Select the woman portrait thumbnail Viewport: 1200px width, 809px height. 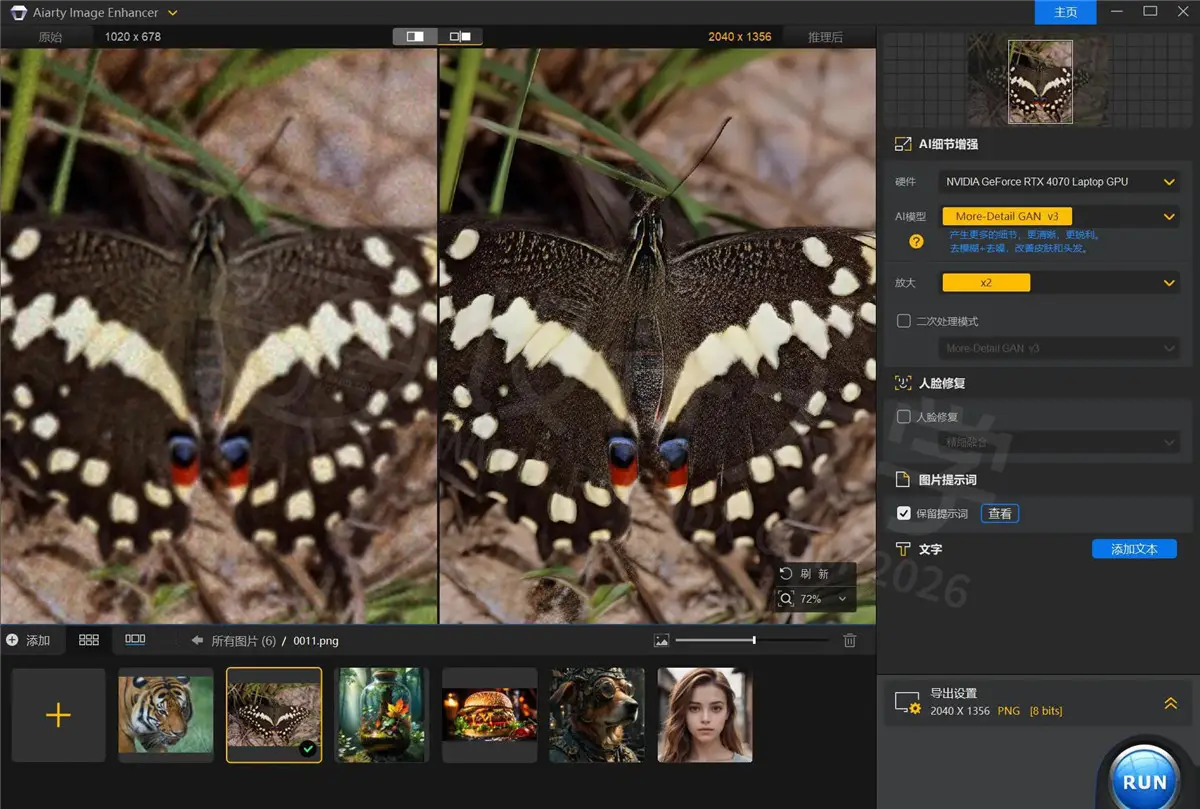tap(705, 715)
